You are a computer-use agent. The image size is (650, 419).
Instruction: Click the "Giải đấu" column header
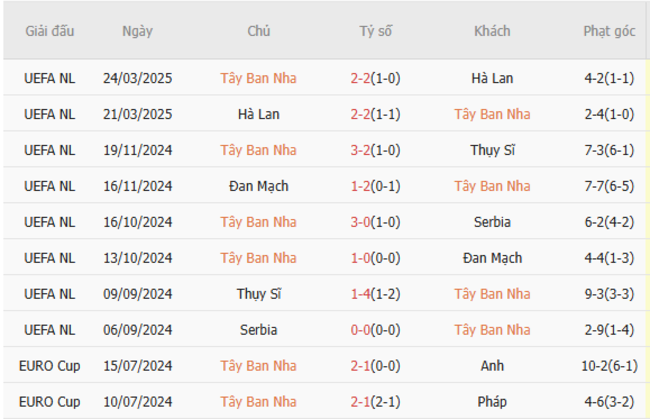pos(50,31)
